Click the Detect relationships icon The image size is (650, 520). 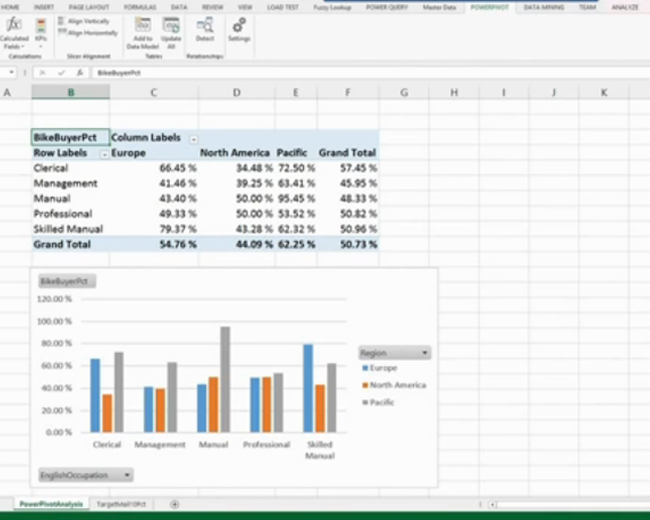tap(205, 25)
